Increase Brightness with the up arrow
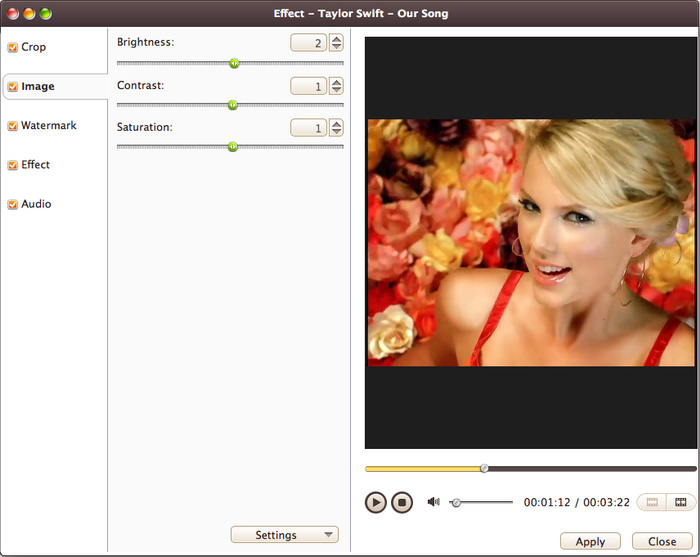700x557 pixels. click(336, 39)
